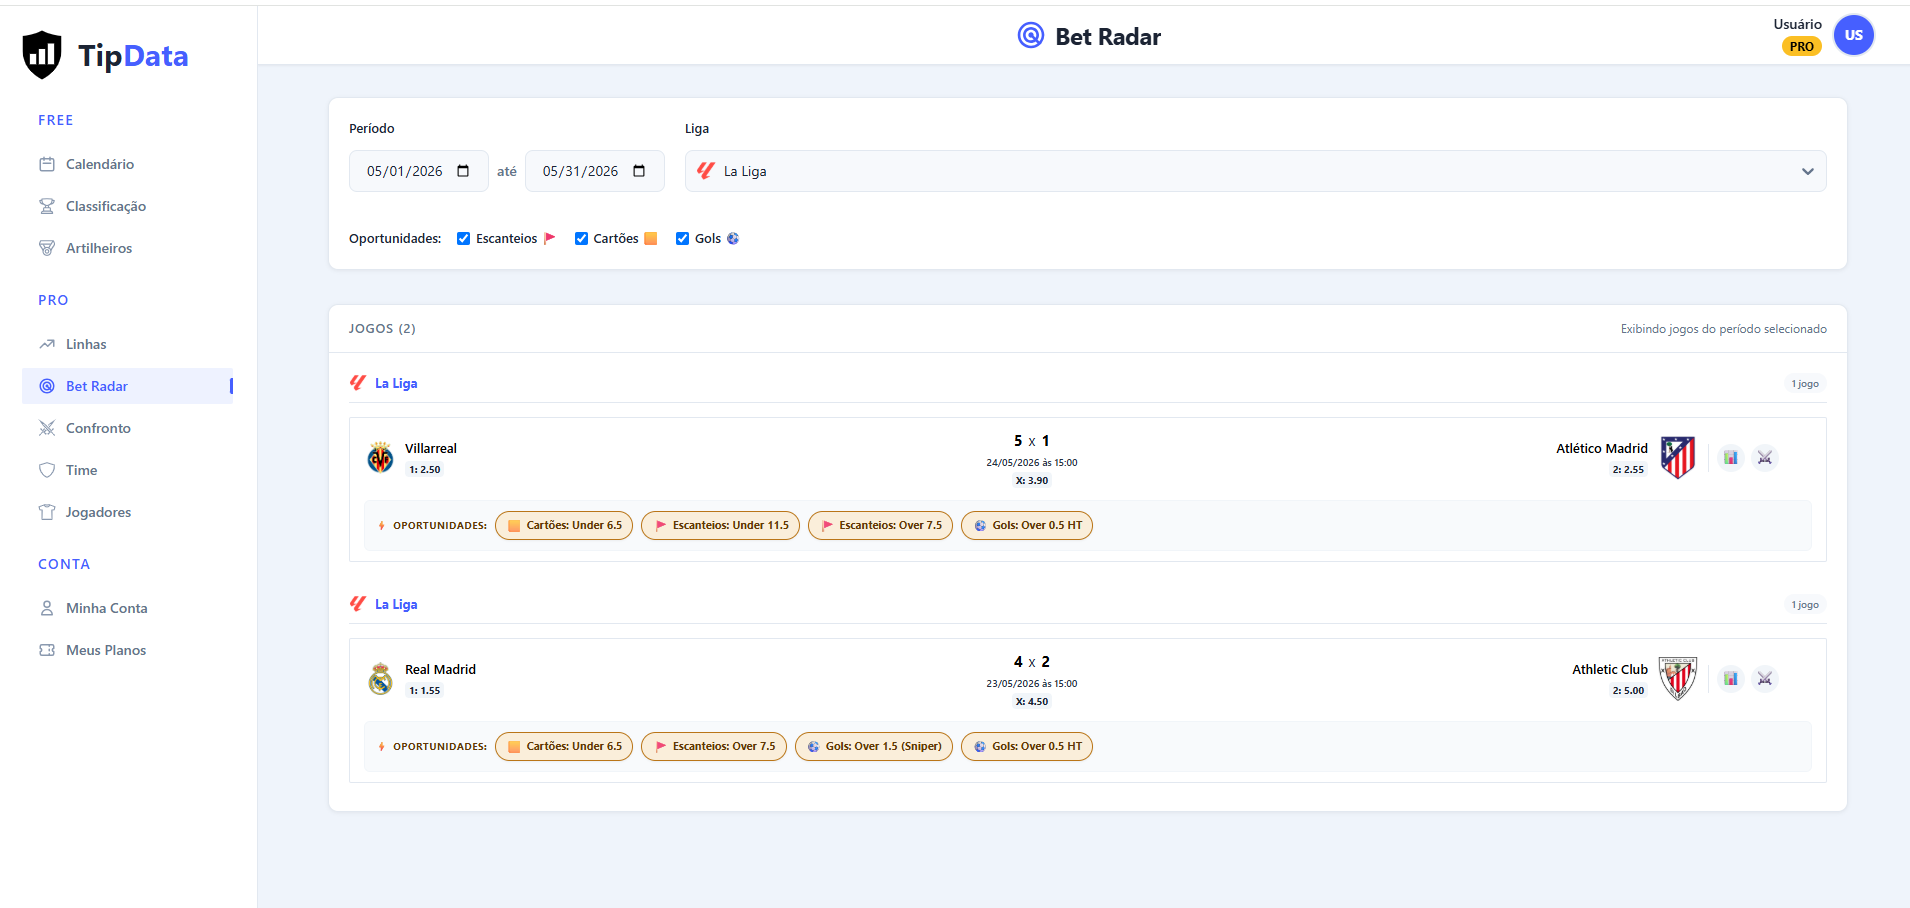Image resolution: width=1910 pixels, height=908 pixels.
Task: Click Villarreal match Escanteios: Over 7.5 chip
Action: [880, 525]
